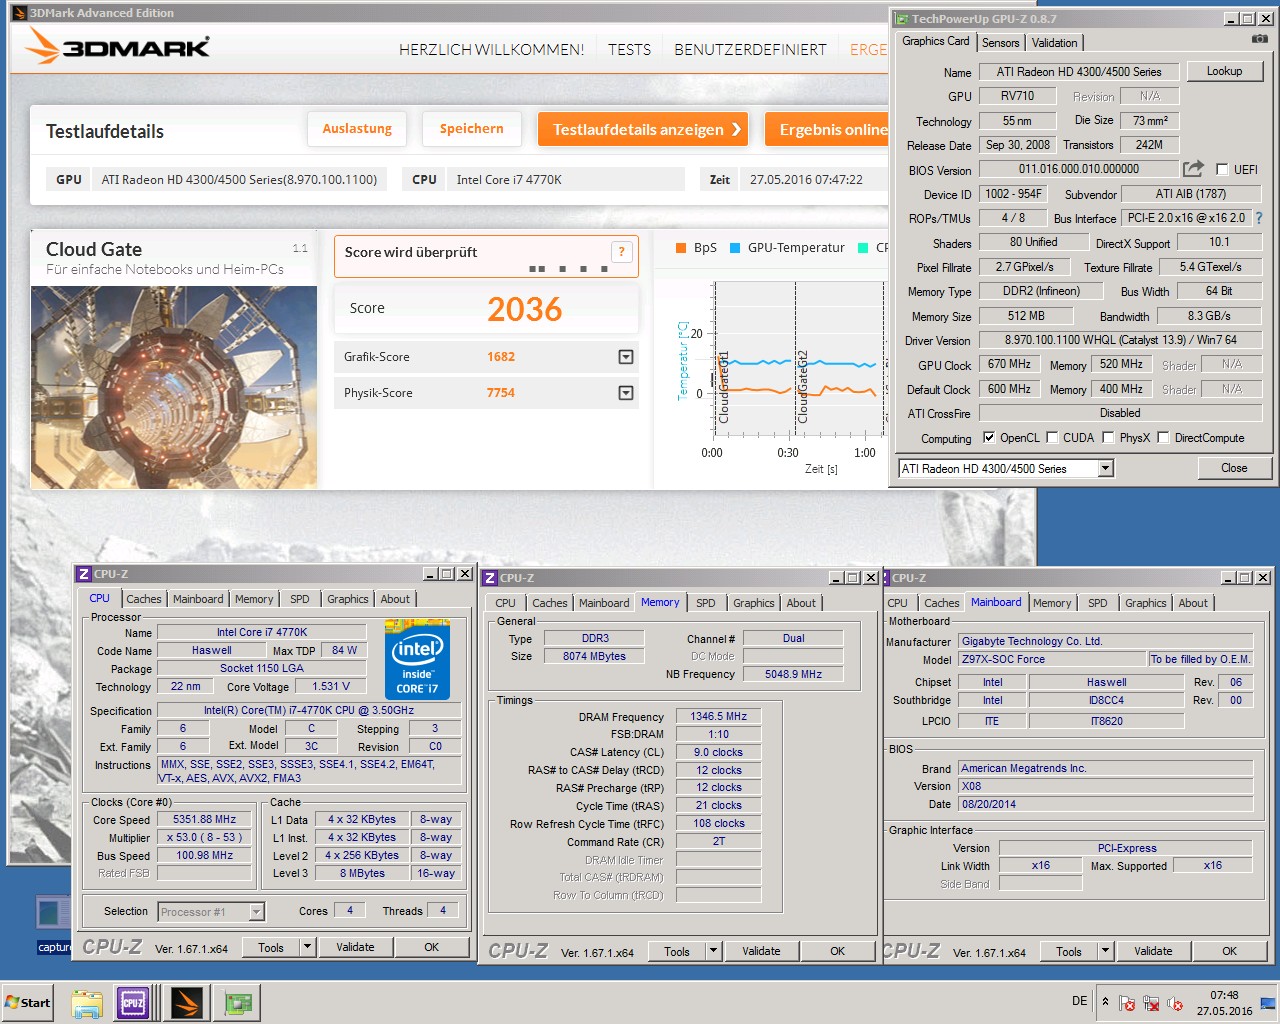Open Tools dropdown arrow in CPU-Z Mainboard window
The height and width of the screenshot is (1024, 1280).
tap(1105, 950)
